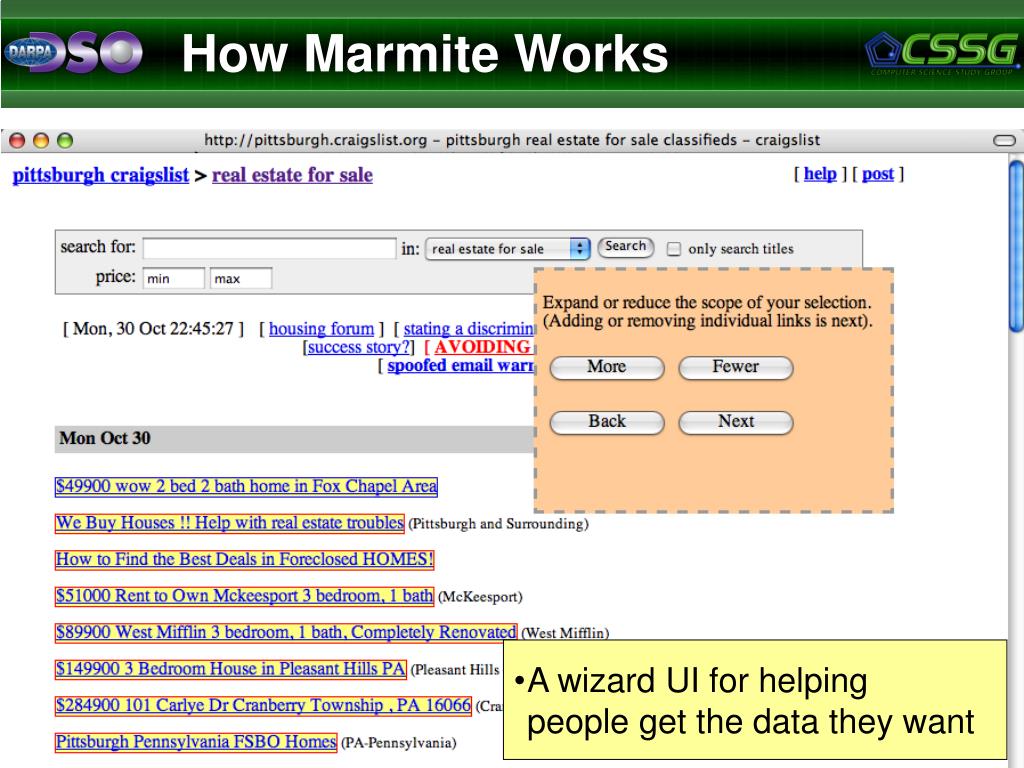This screenshot has width=1024, height=768.
Task: Click the (McKeesport) location text
Action: [x=480, y=597]
